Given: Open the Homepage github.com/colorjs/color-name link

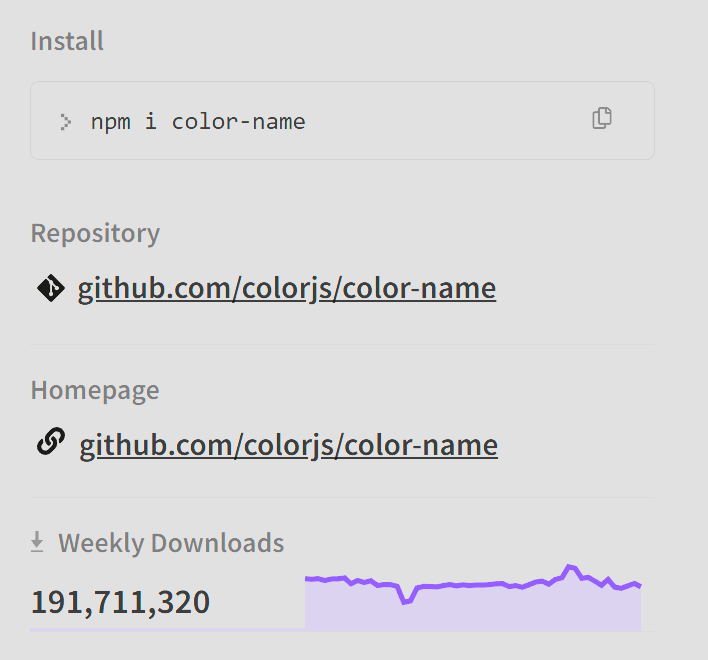Looking at the screenshot, I should 288,444.
